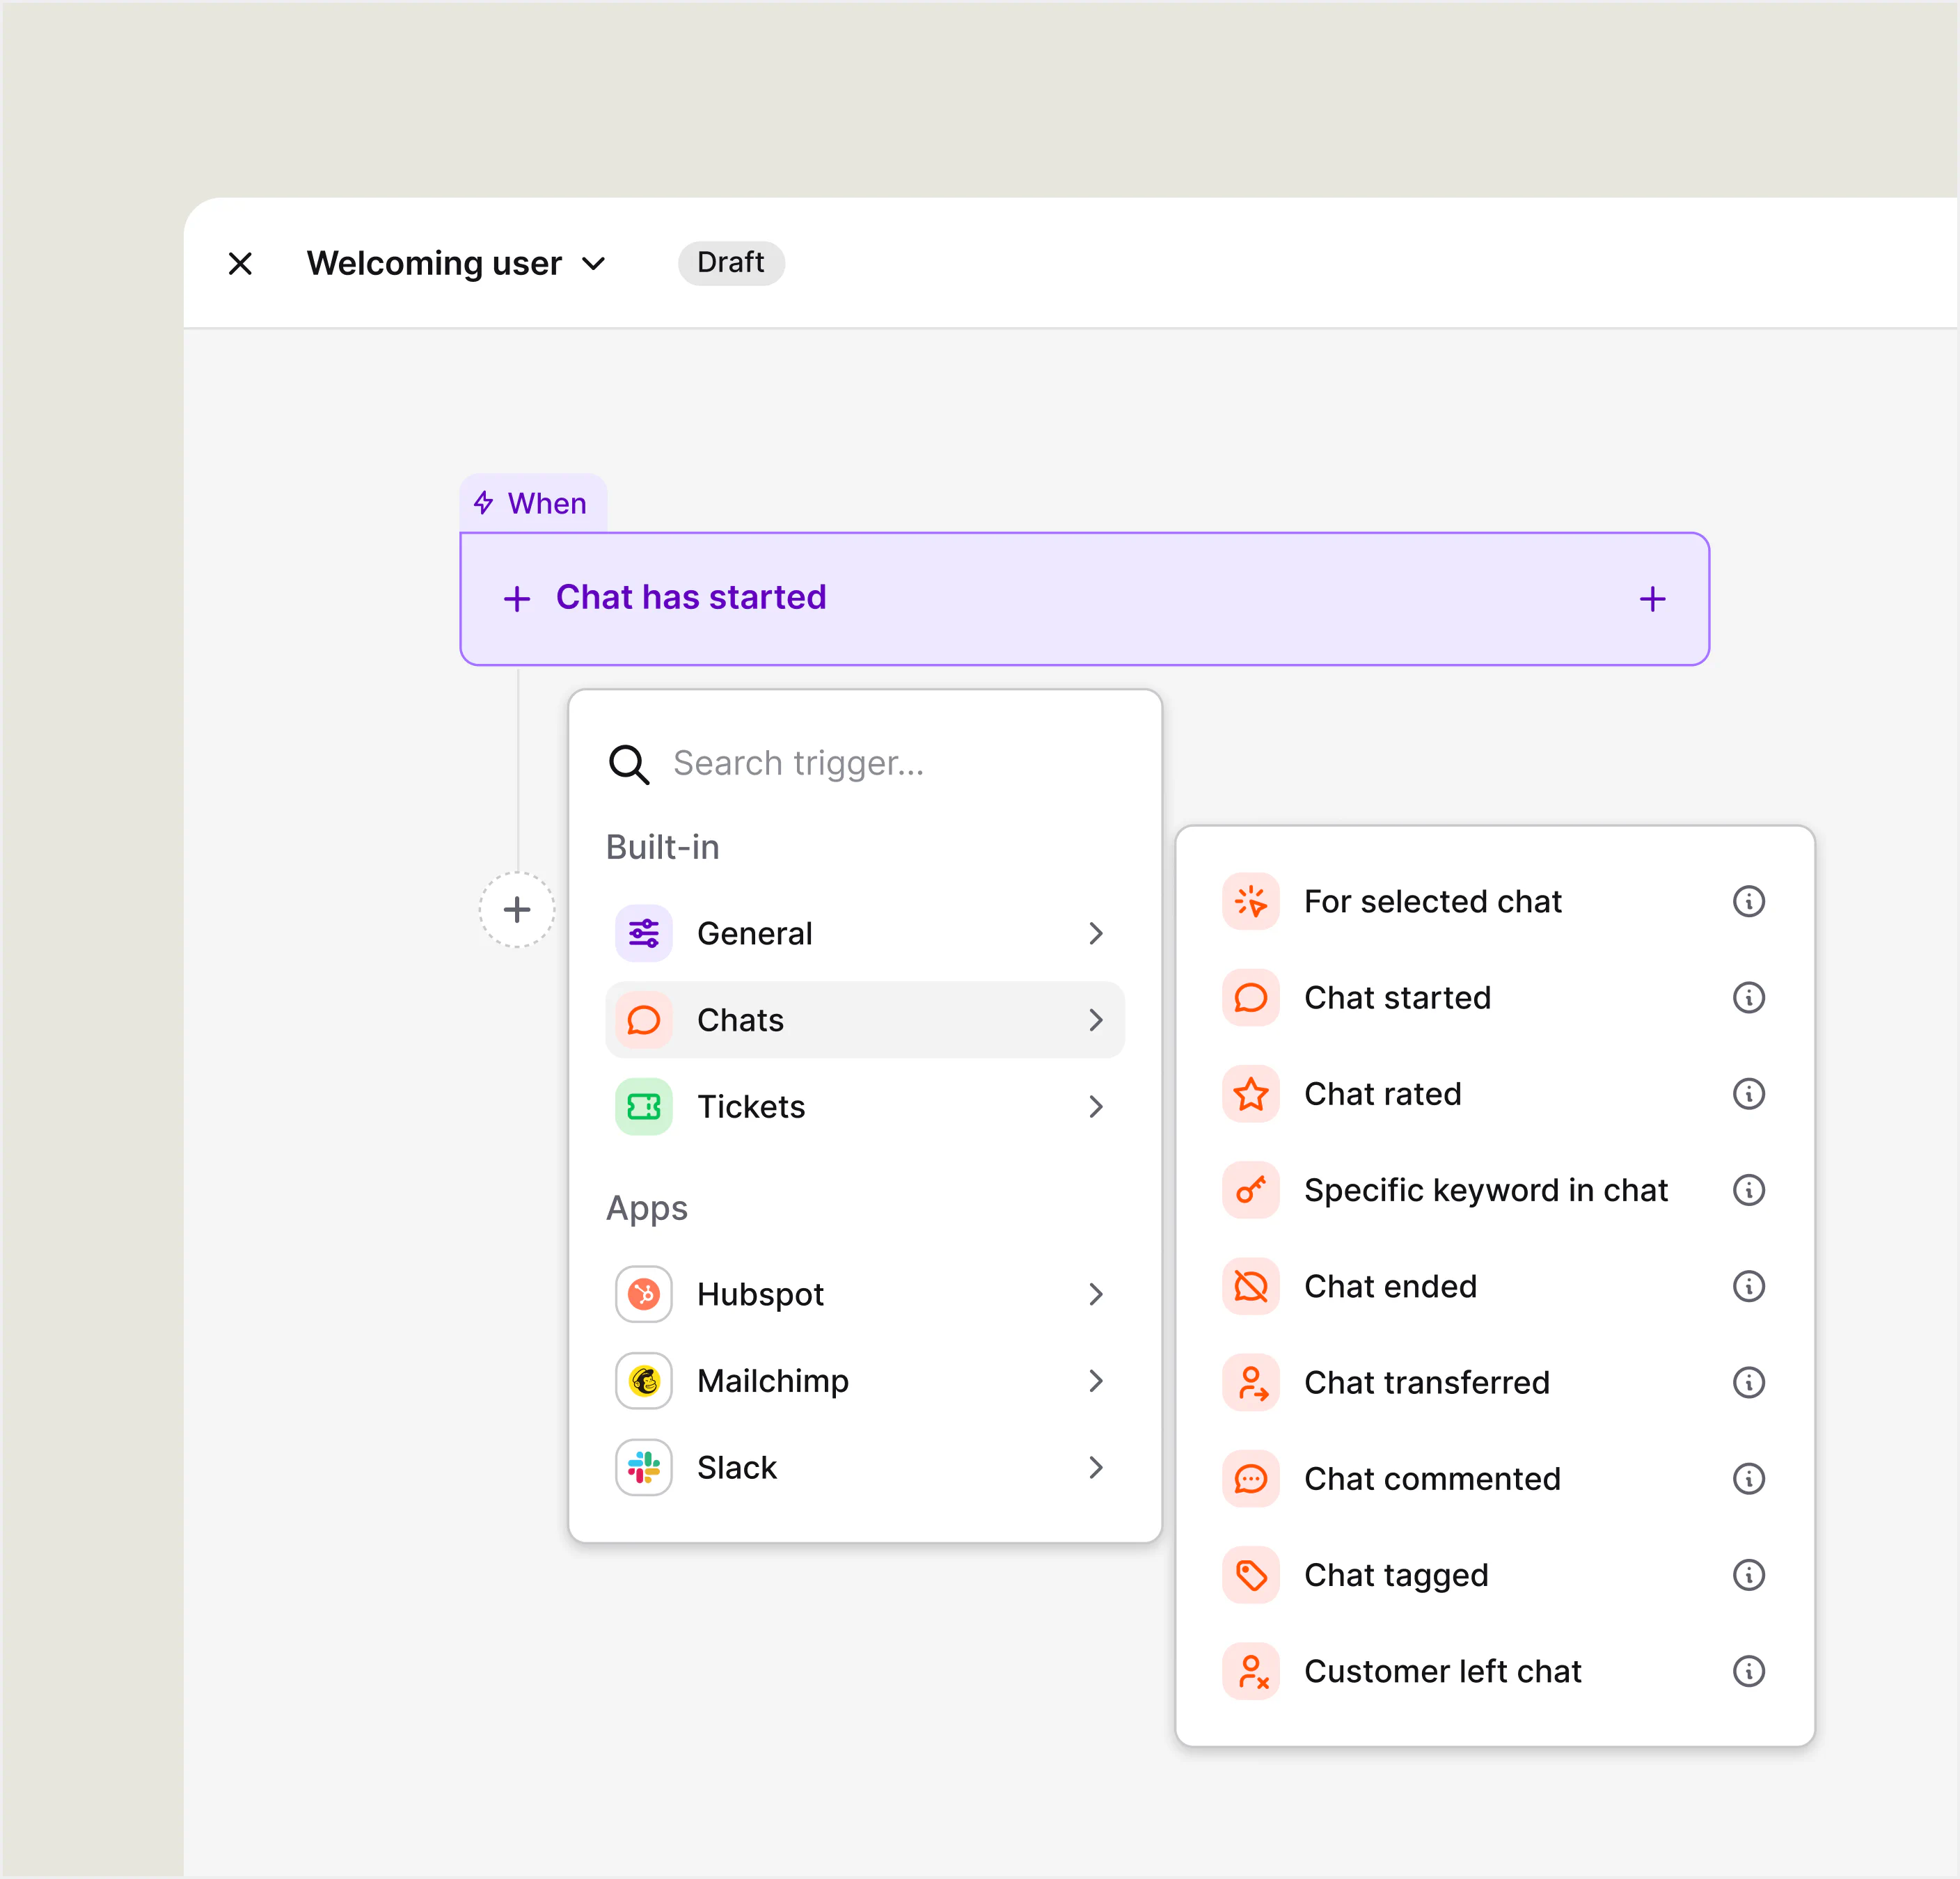
Task: Expand Mailchimp using its chevron arrow
Action: coord(1096,1381)
